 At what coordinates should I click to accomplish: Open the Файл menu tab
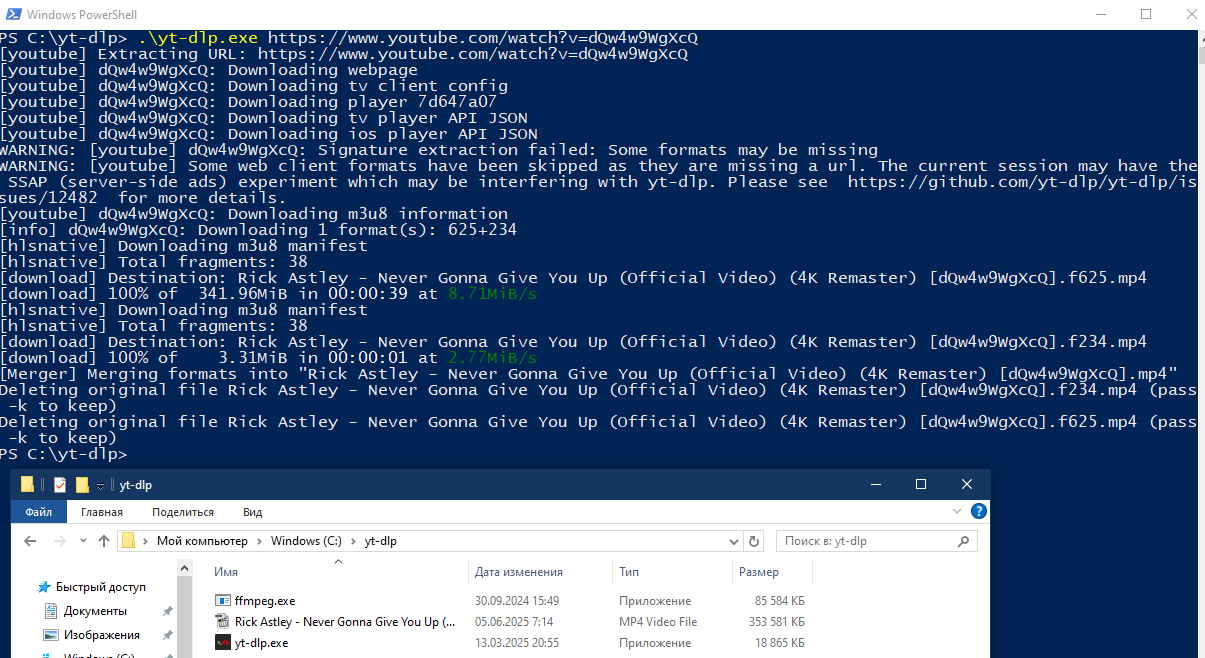click(x=39, y=512)
